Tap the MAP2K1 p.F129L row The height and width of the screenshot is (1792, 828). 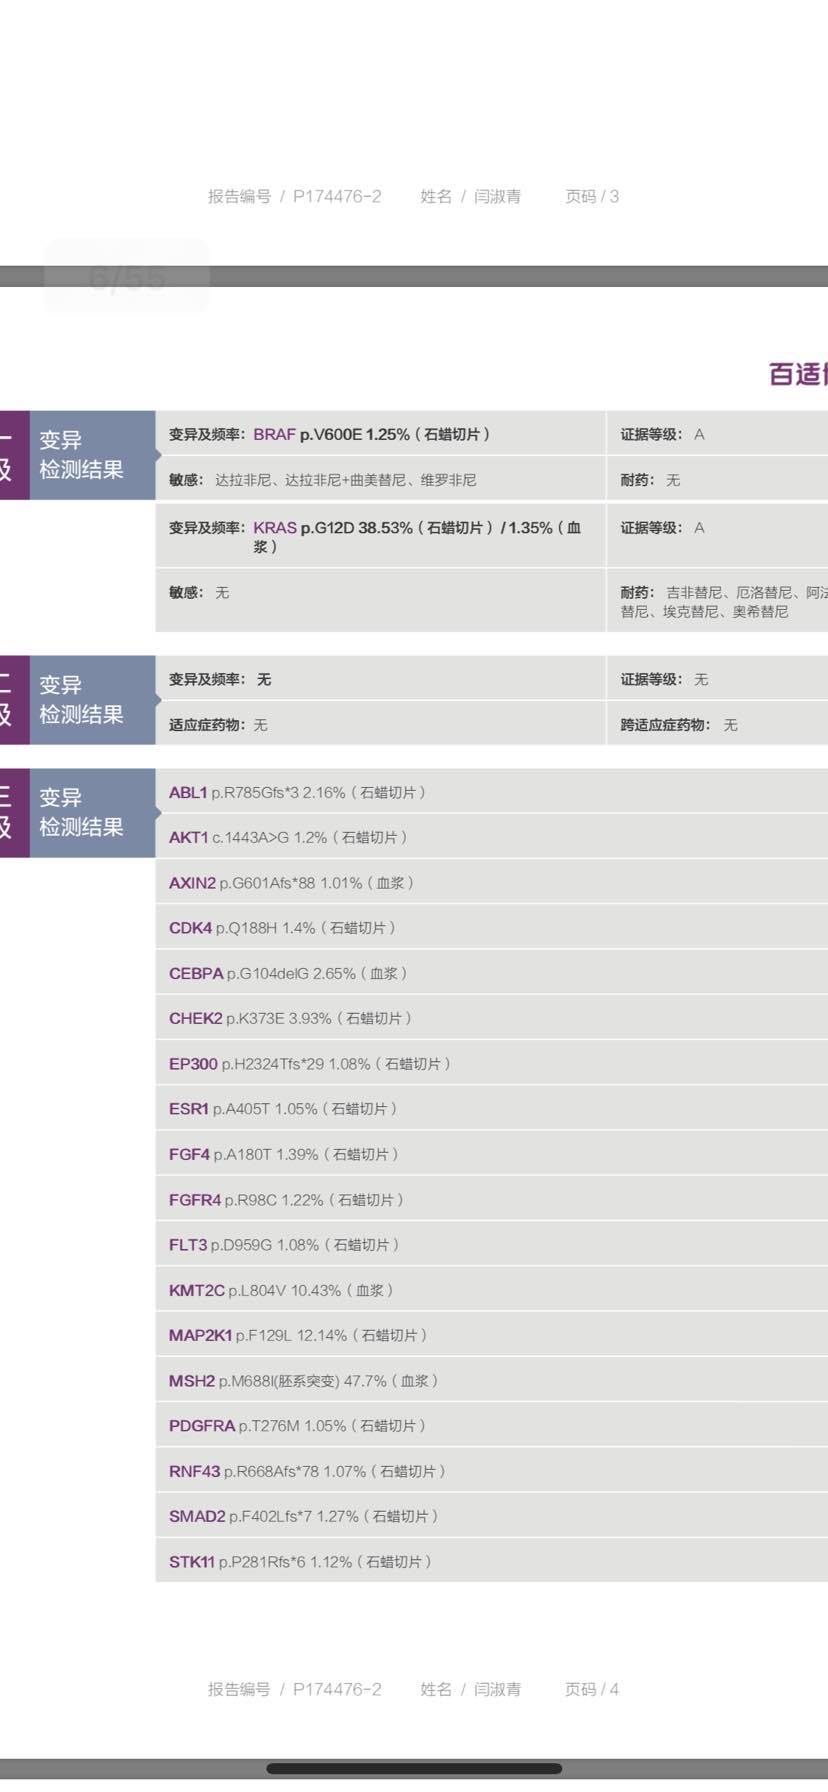(298, 1335)
